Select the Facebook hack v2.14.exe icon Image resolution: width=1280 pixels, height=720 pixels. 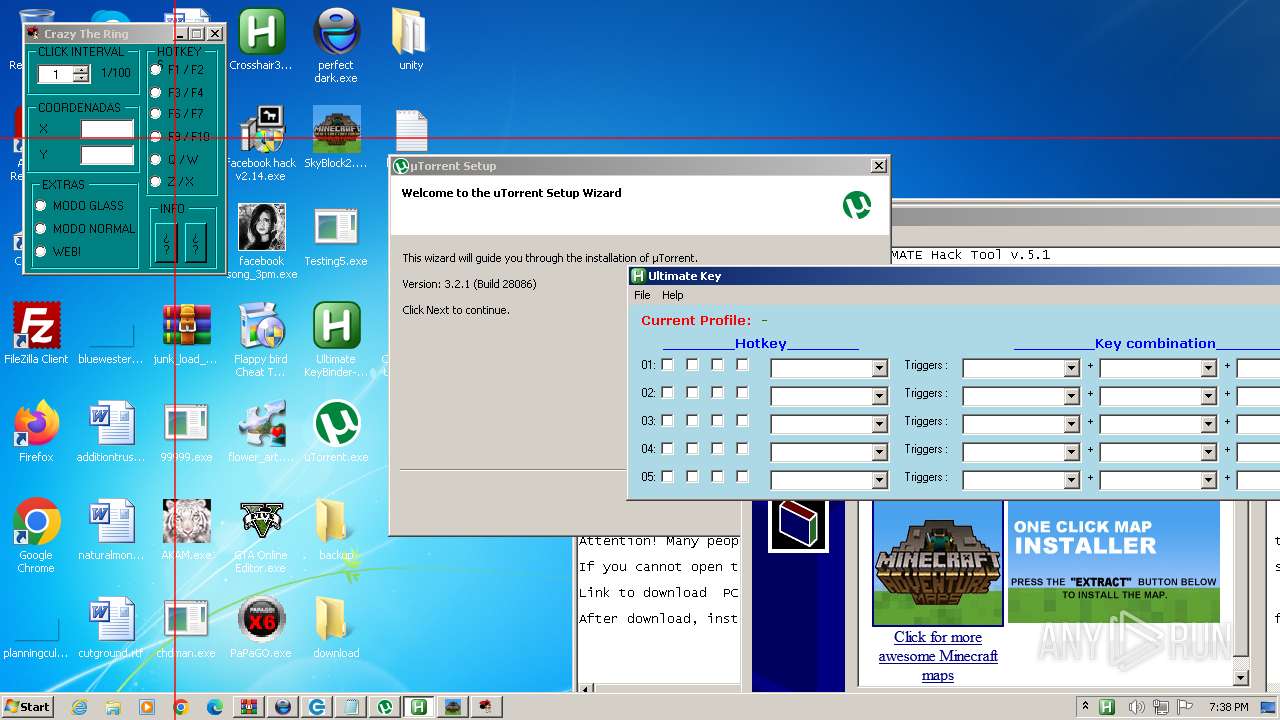point(261,143)
